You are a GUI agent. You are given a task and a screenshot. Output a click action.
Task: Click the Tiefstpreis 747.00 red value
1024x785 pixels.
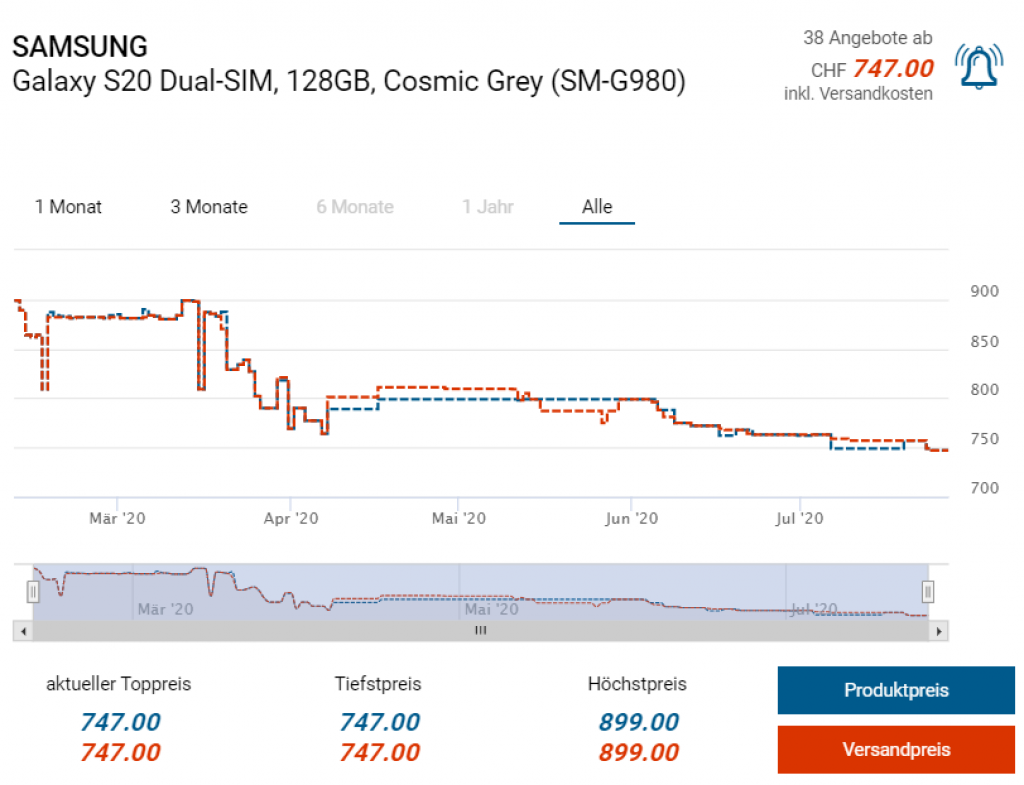pos(379,752)
